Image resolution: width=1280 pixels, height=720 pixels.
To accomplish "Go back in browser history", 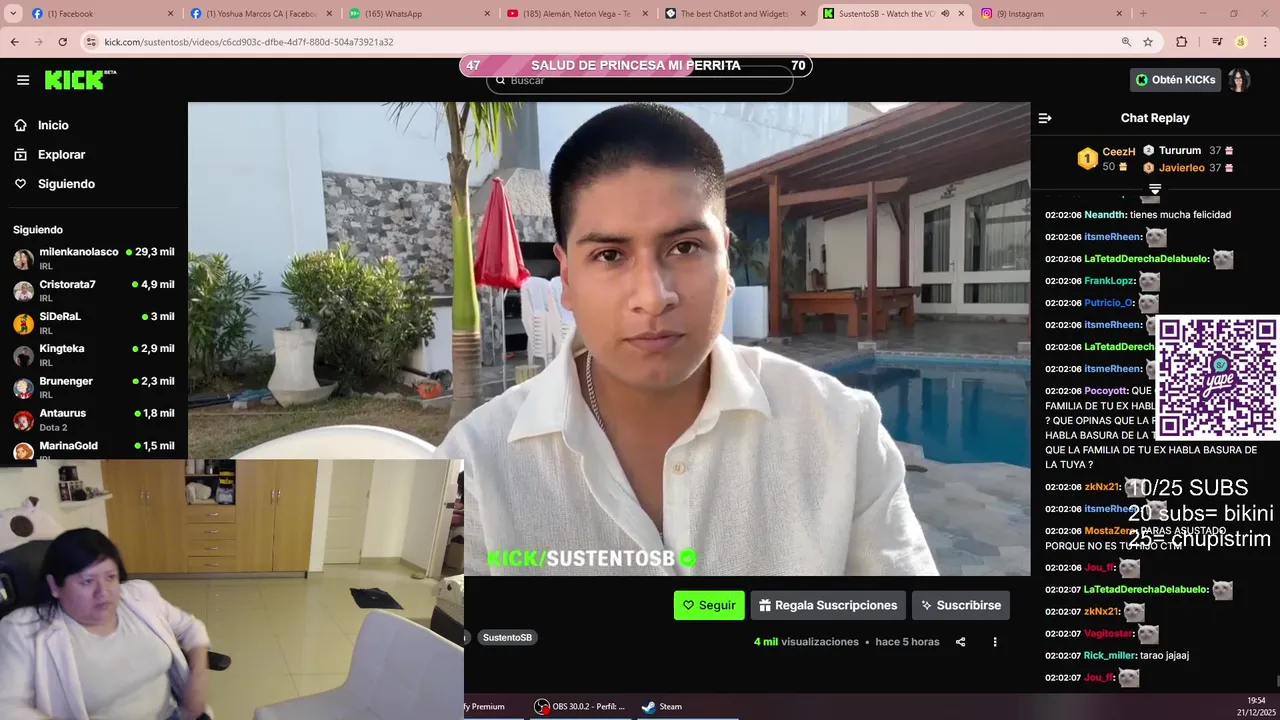I will (x=14, y=42).
